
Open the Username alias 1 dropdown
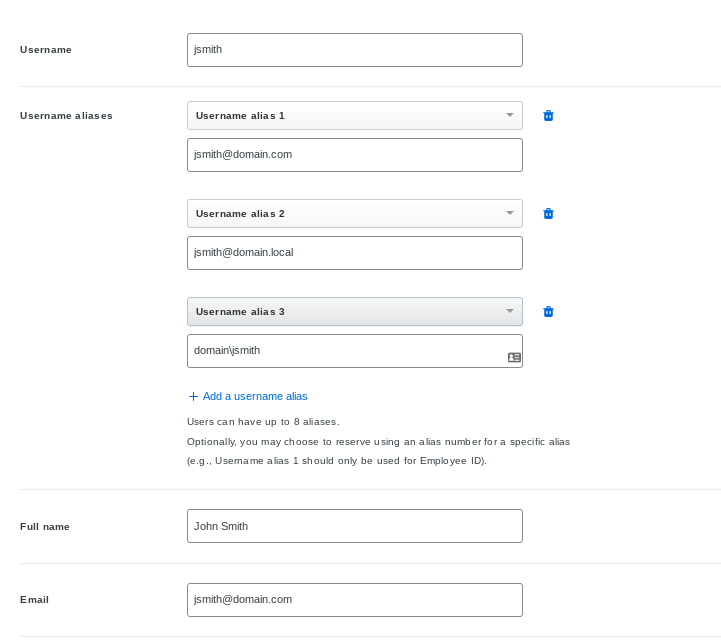point(354,116)
